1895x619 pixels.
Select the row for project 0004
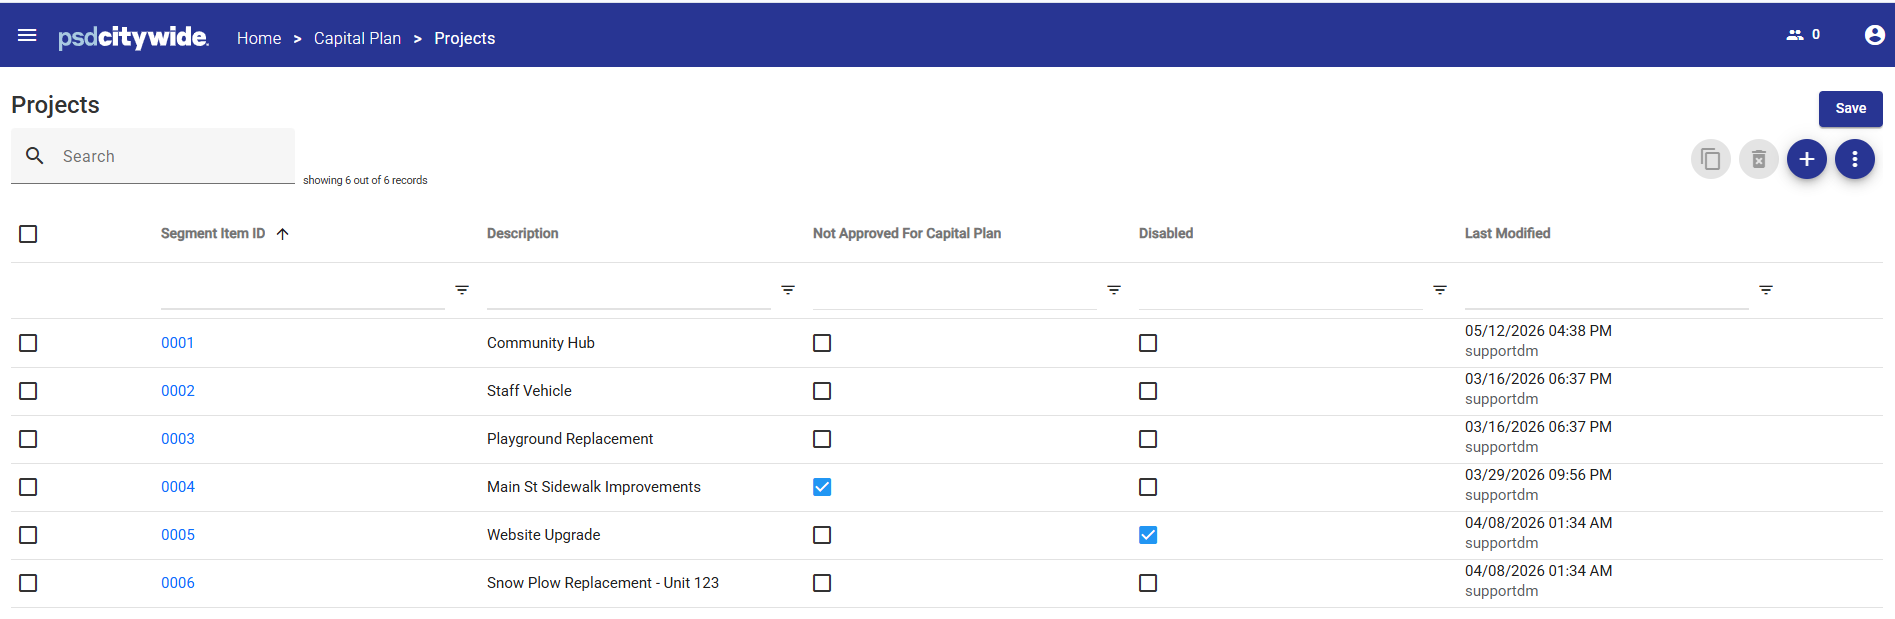click(28, 487)
